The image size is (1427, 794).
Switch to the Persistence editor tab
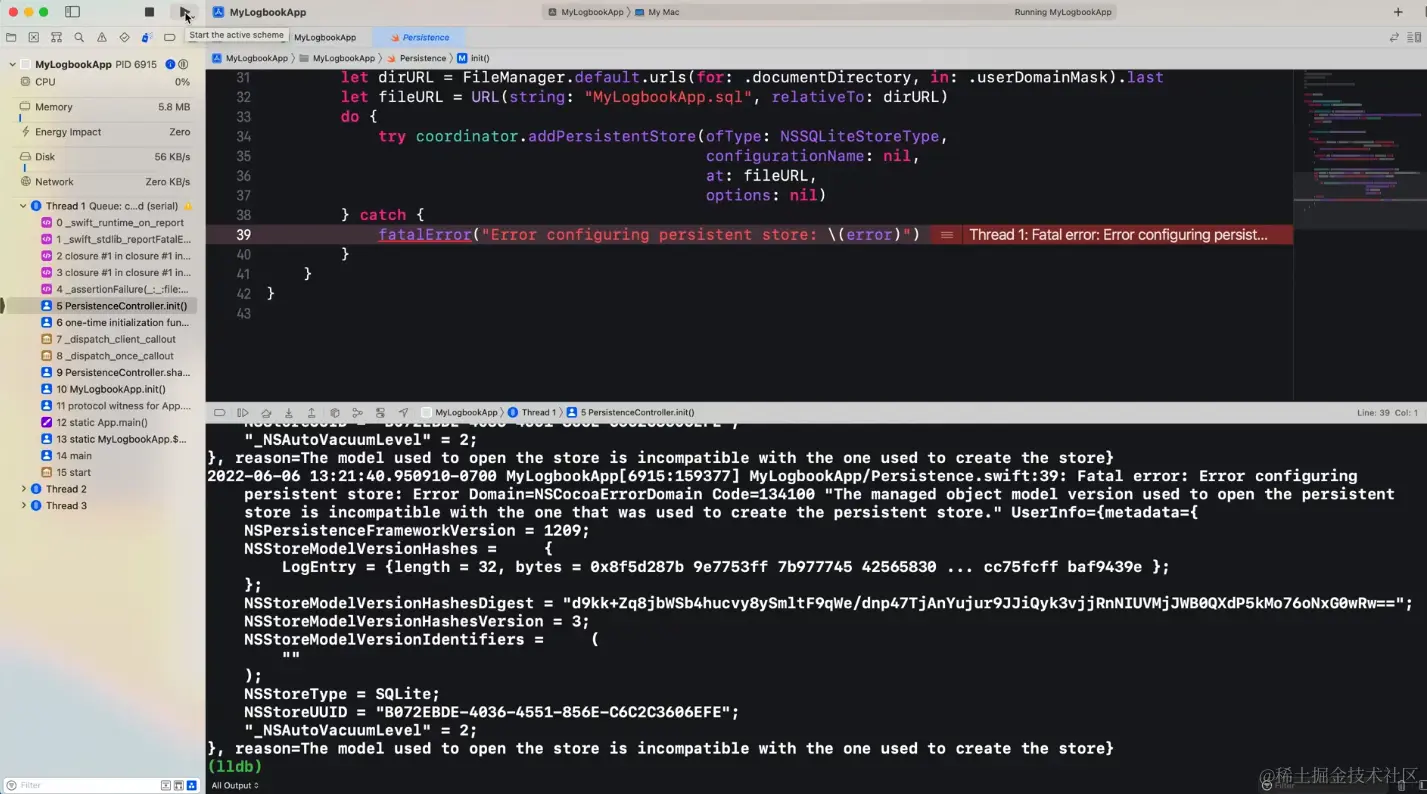tap(420, 37)
